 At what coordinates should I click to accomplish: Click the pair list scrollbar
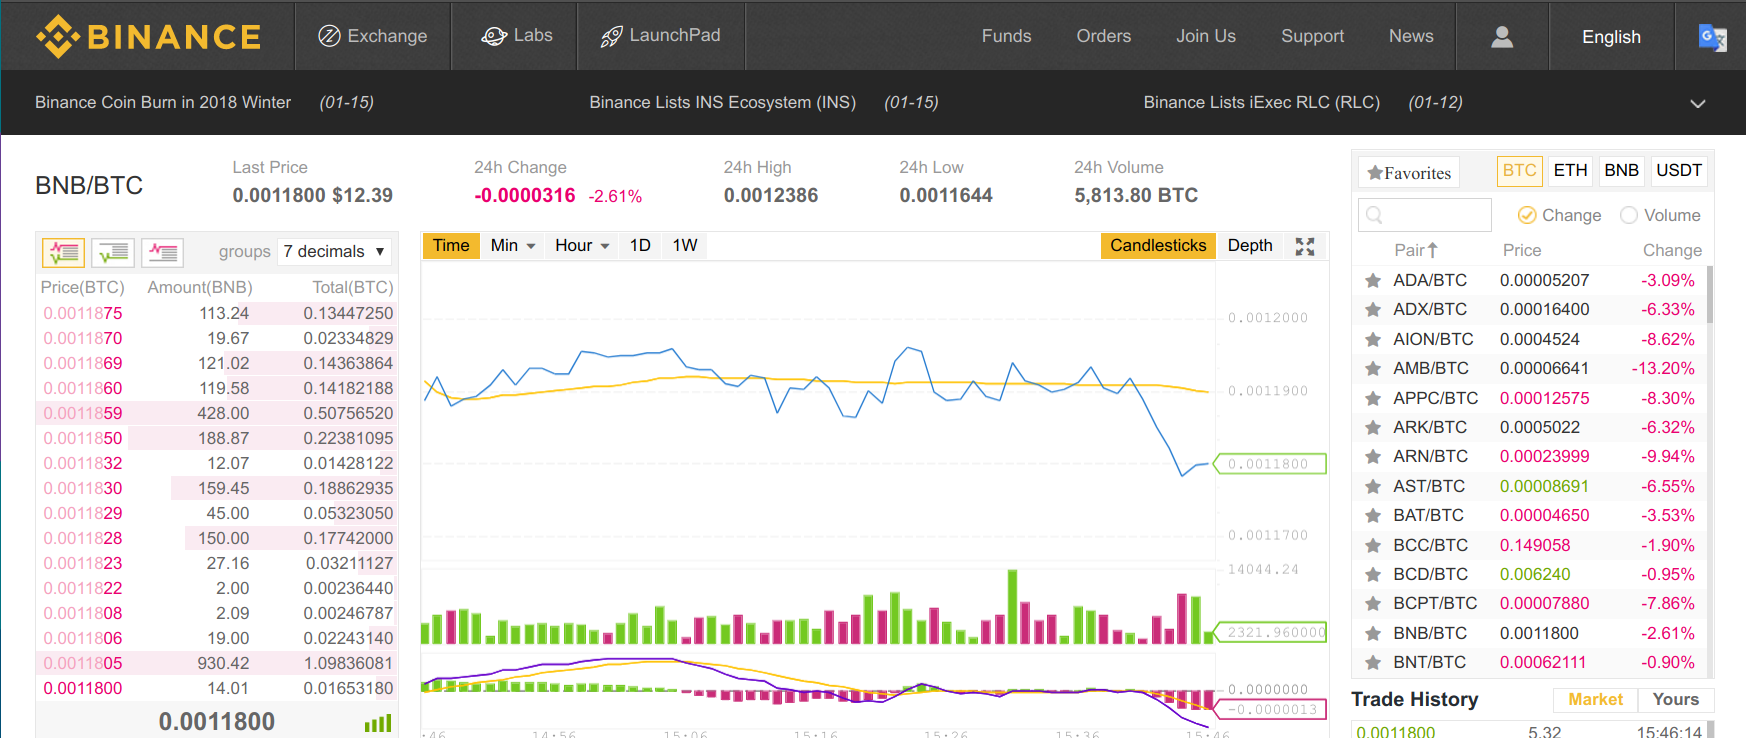tap(1709, 294)
